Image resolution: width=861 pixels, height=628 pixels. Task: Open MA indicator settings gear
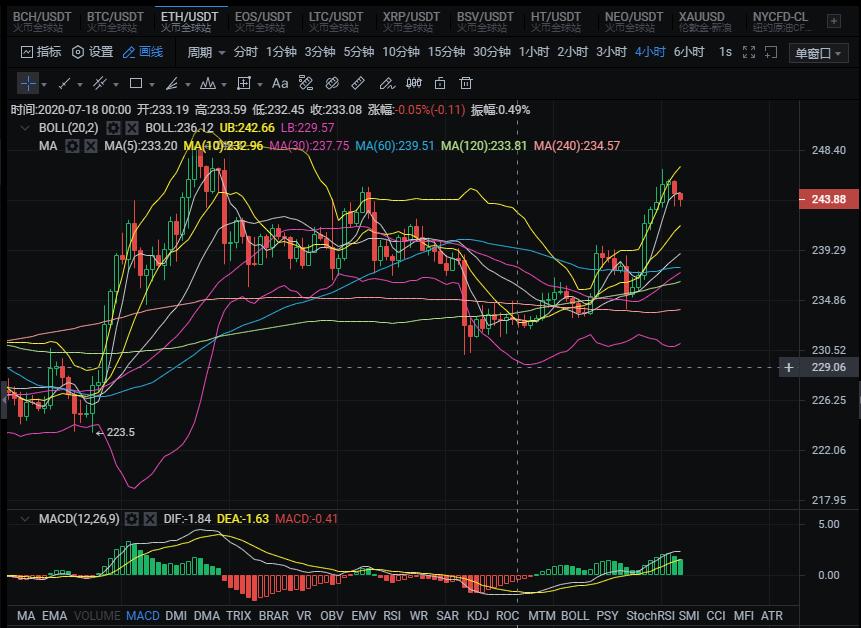[72, 146]
